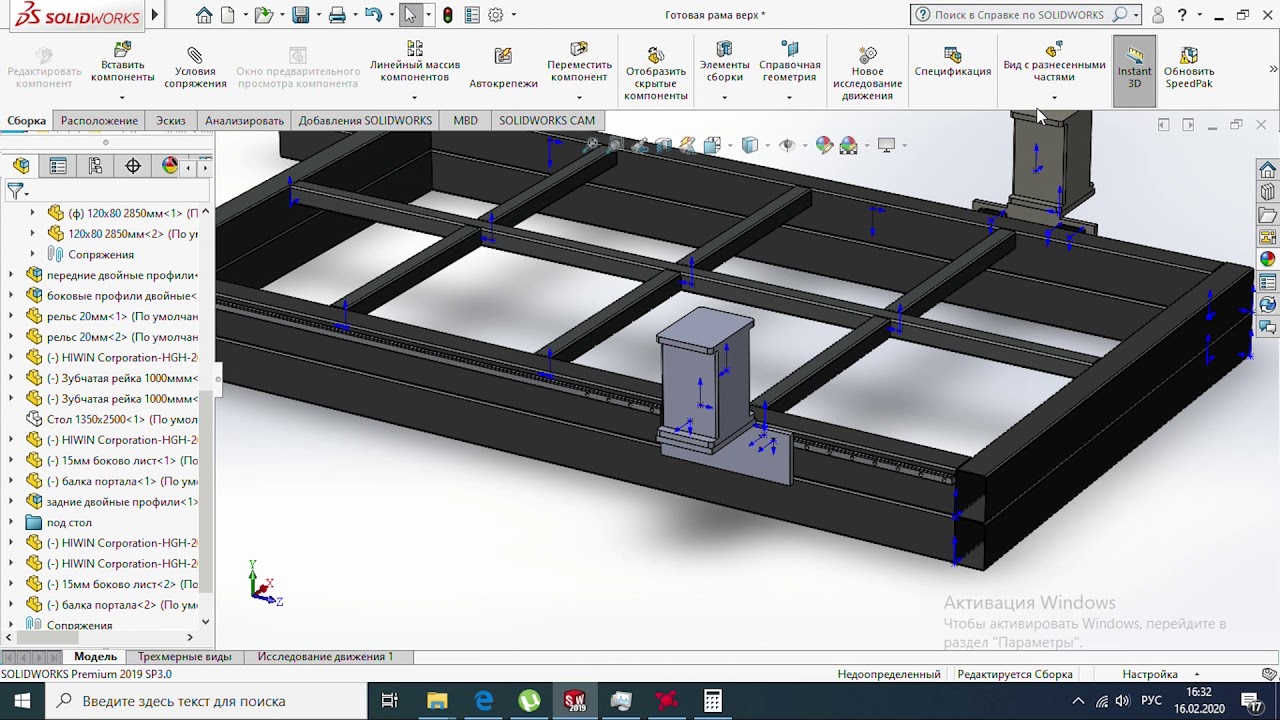This screenshot has height=720, width=1280.
Task: Expand 'Стол 1350x2500<1>' tree node
Action: (11, 419)
